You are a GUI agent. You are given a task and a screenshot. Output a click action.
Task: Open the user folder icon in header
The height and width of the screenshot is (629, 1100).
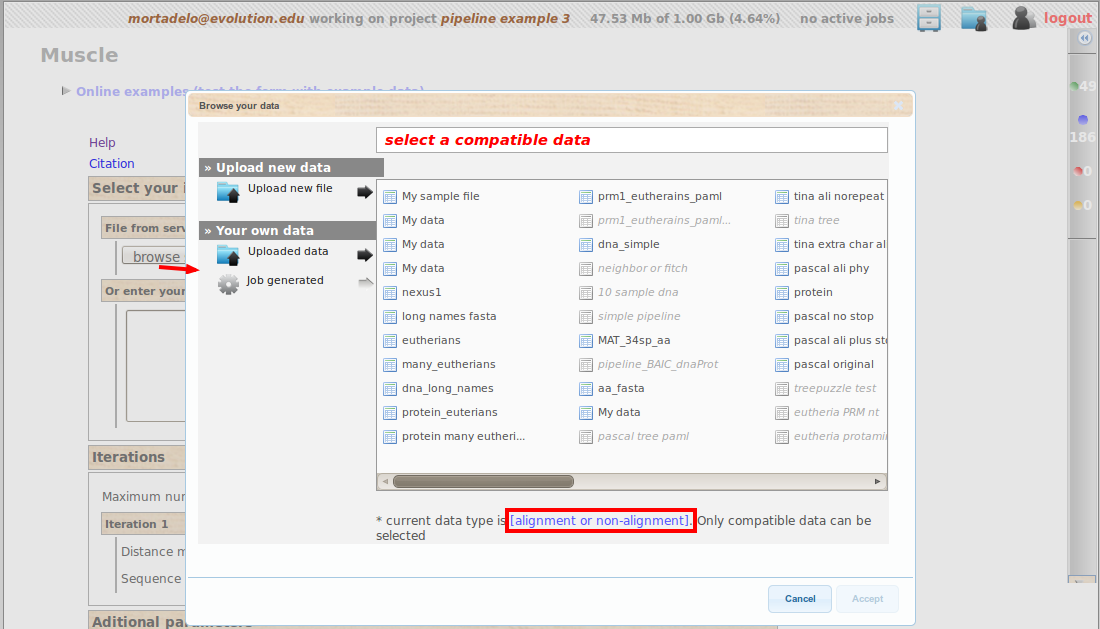point(974,18)
